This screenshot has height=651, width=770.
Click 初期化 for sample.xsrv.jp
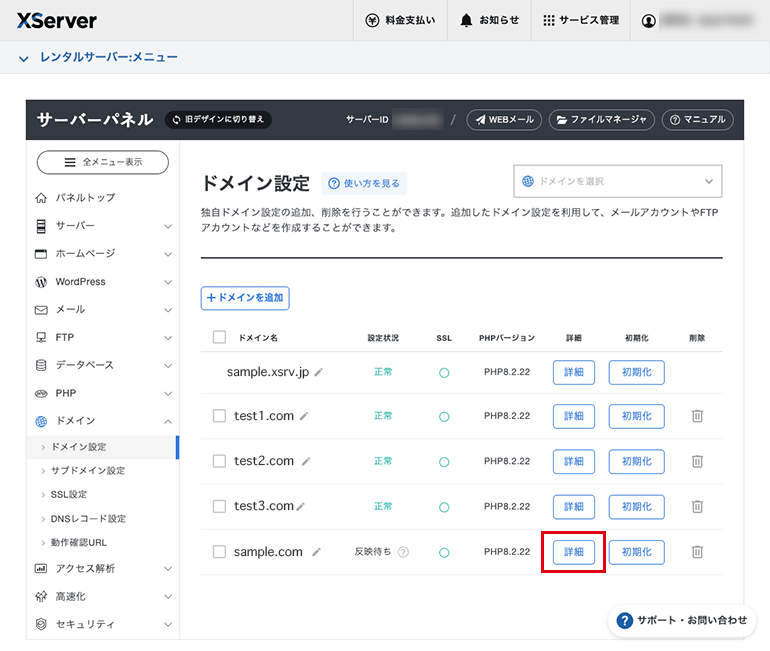(636, 372)
